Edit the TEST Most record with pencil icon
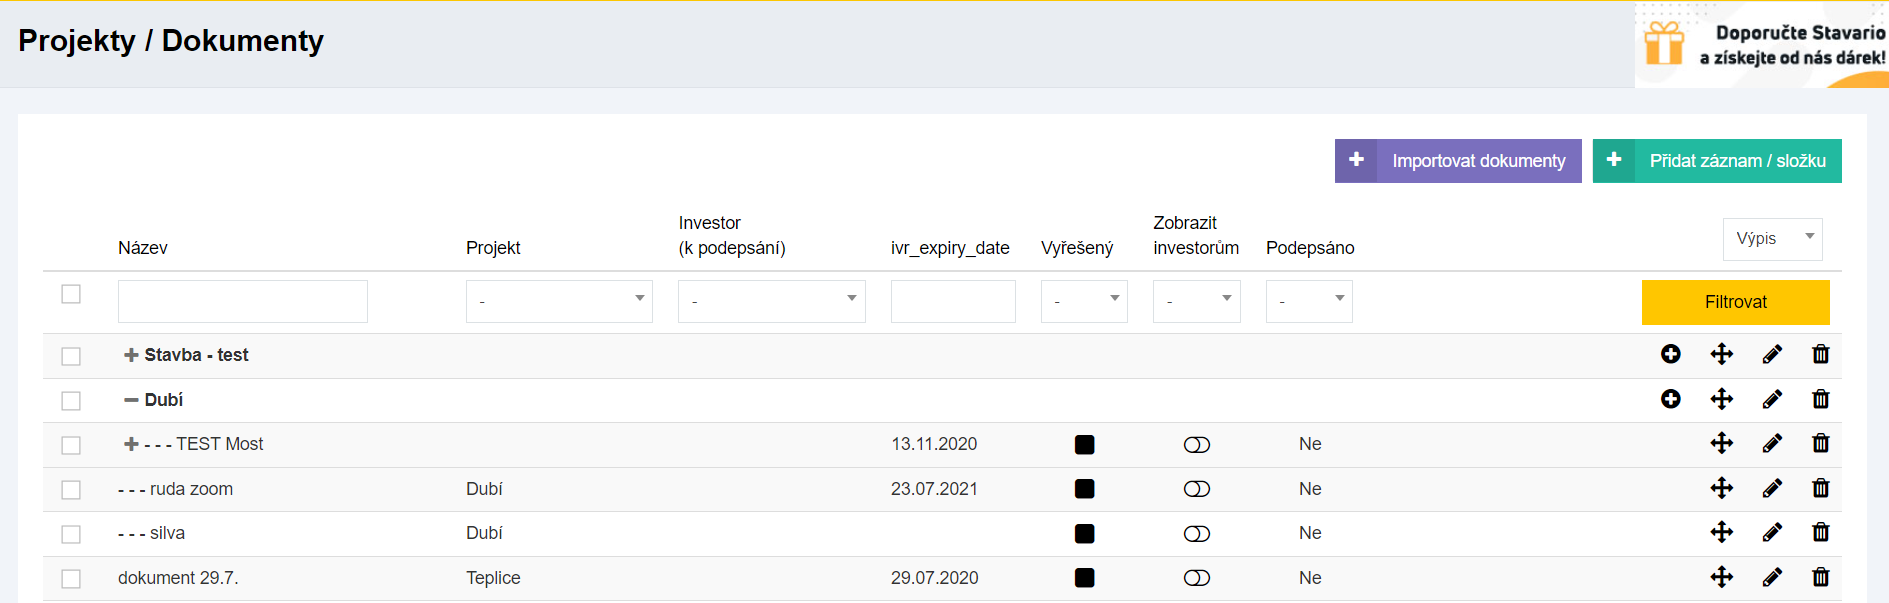The height and width of the screenshot is (603, 1889). [1771, 443]
